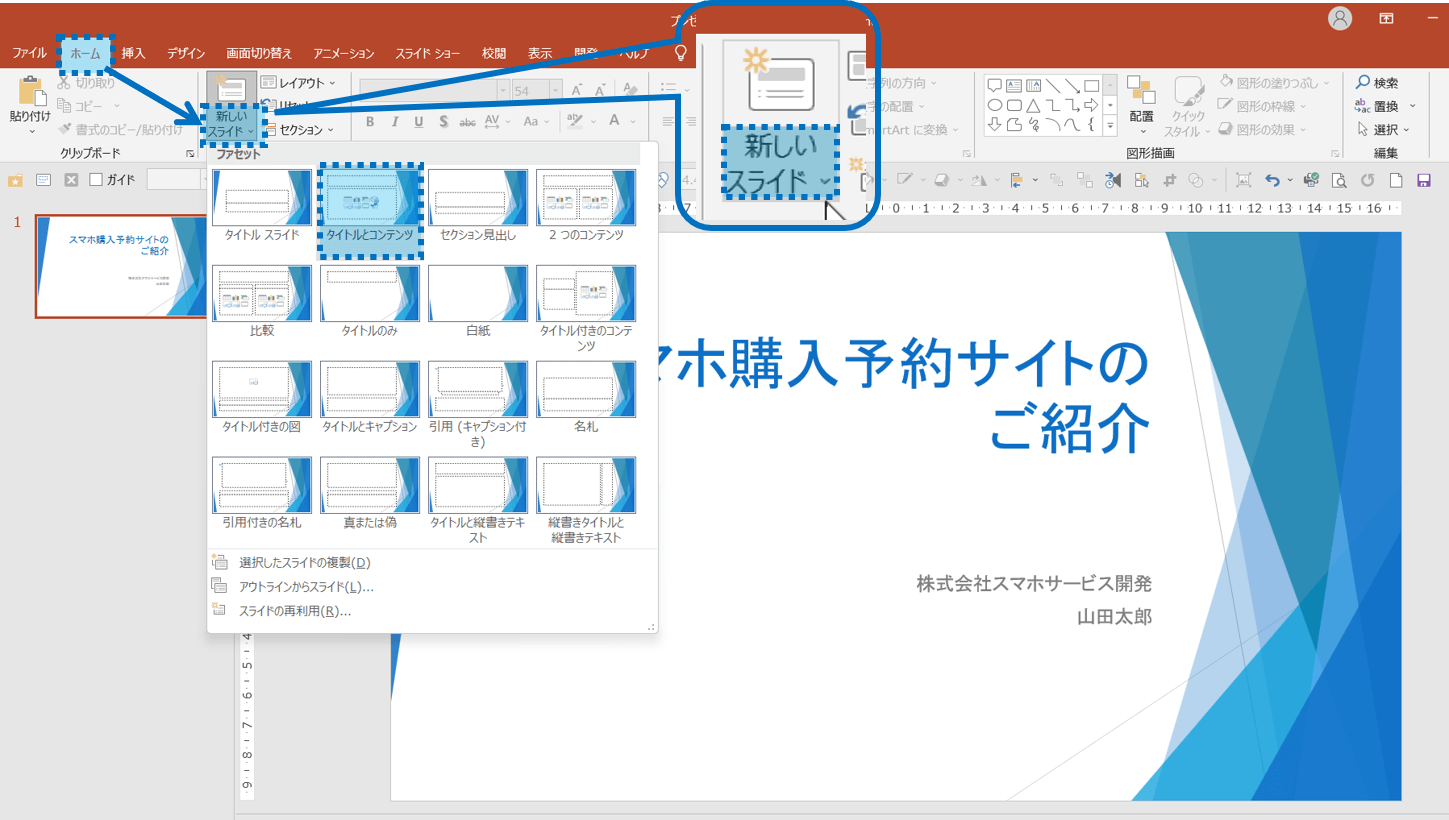Click the print preview icon in toolbar
The height and width of the screenshot is (820, 1449).
[x=1339, y=180]
